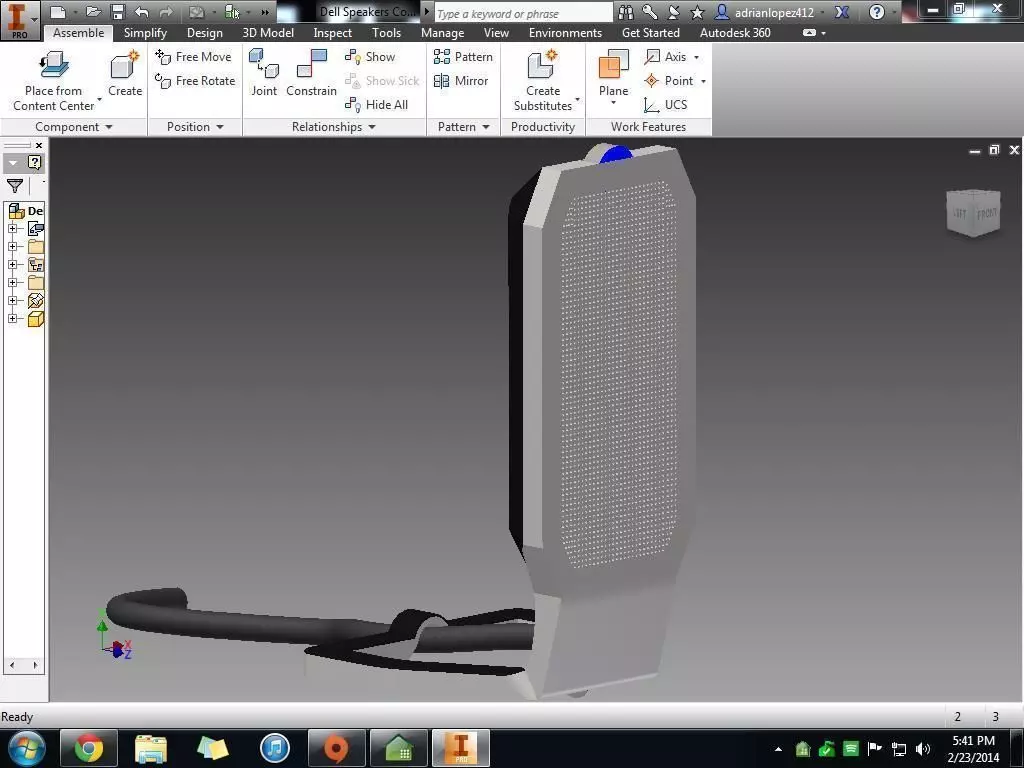Click the ViewCube in the viewport

(973, 212)
